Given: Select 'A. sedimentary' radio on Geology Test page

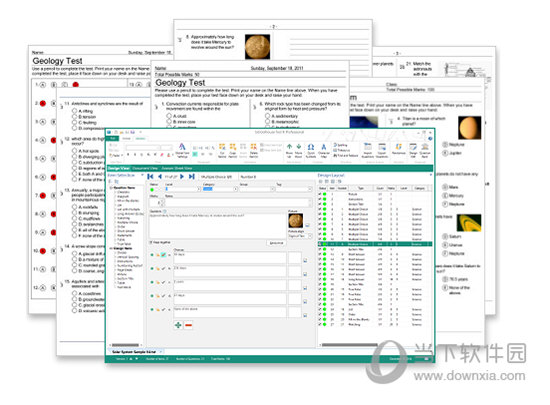Looking at the screenshot, I should point(267,116).
